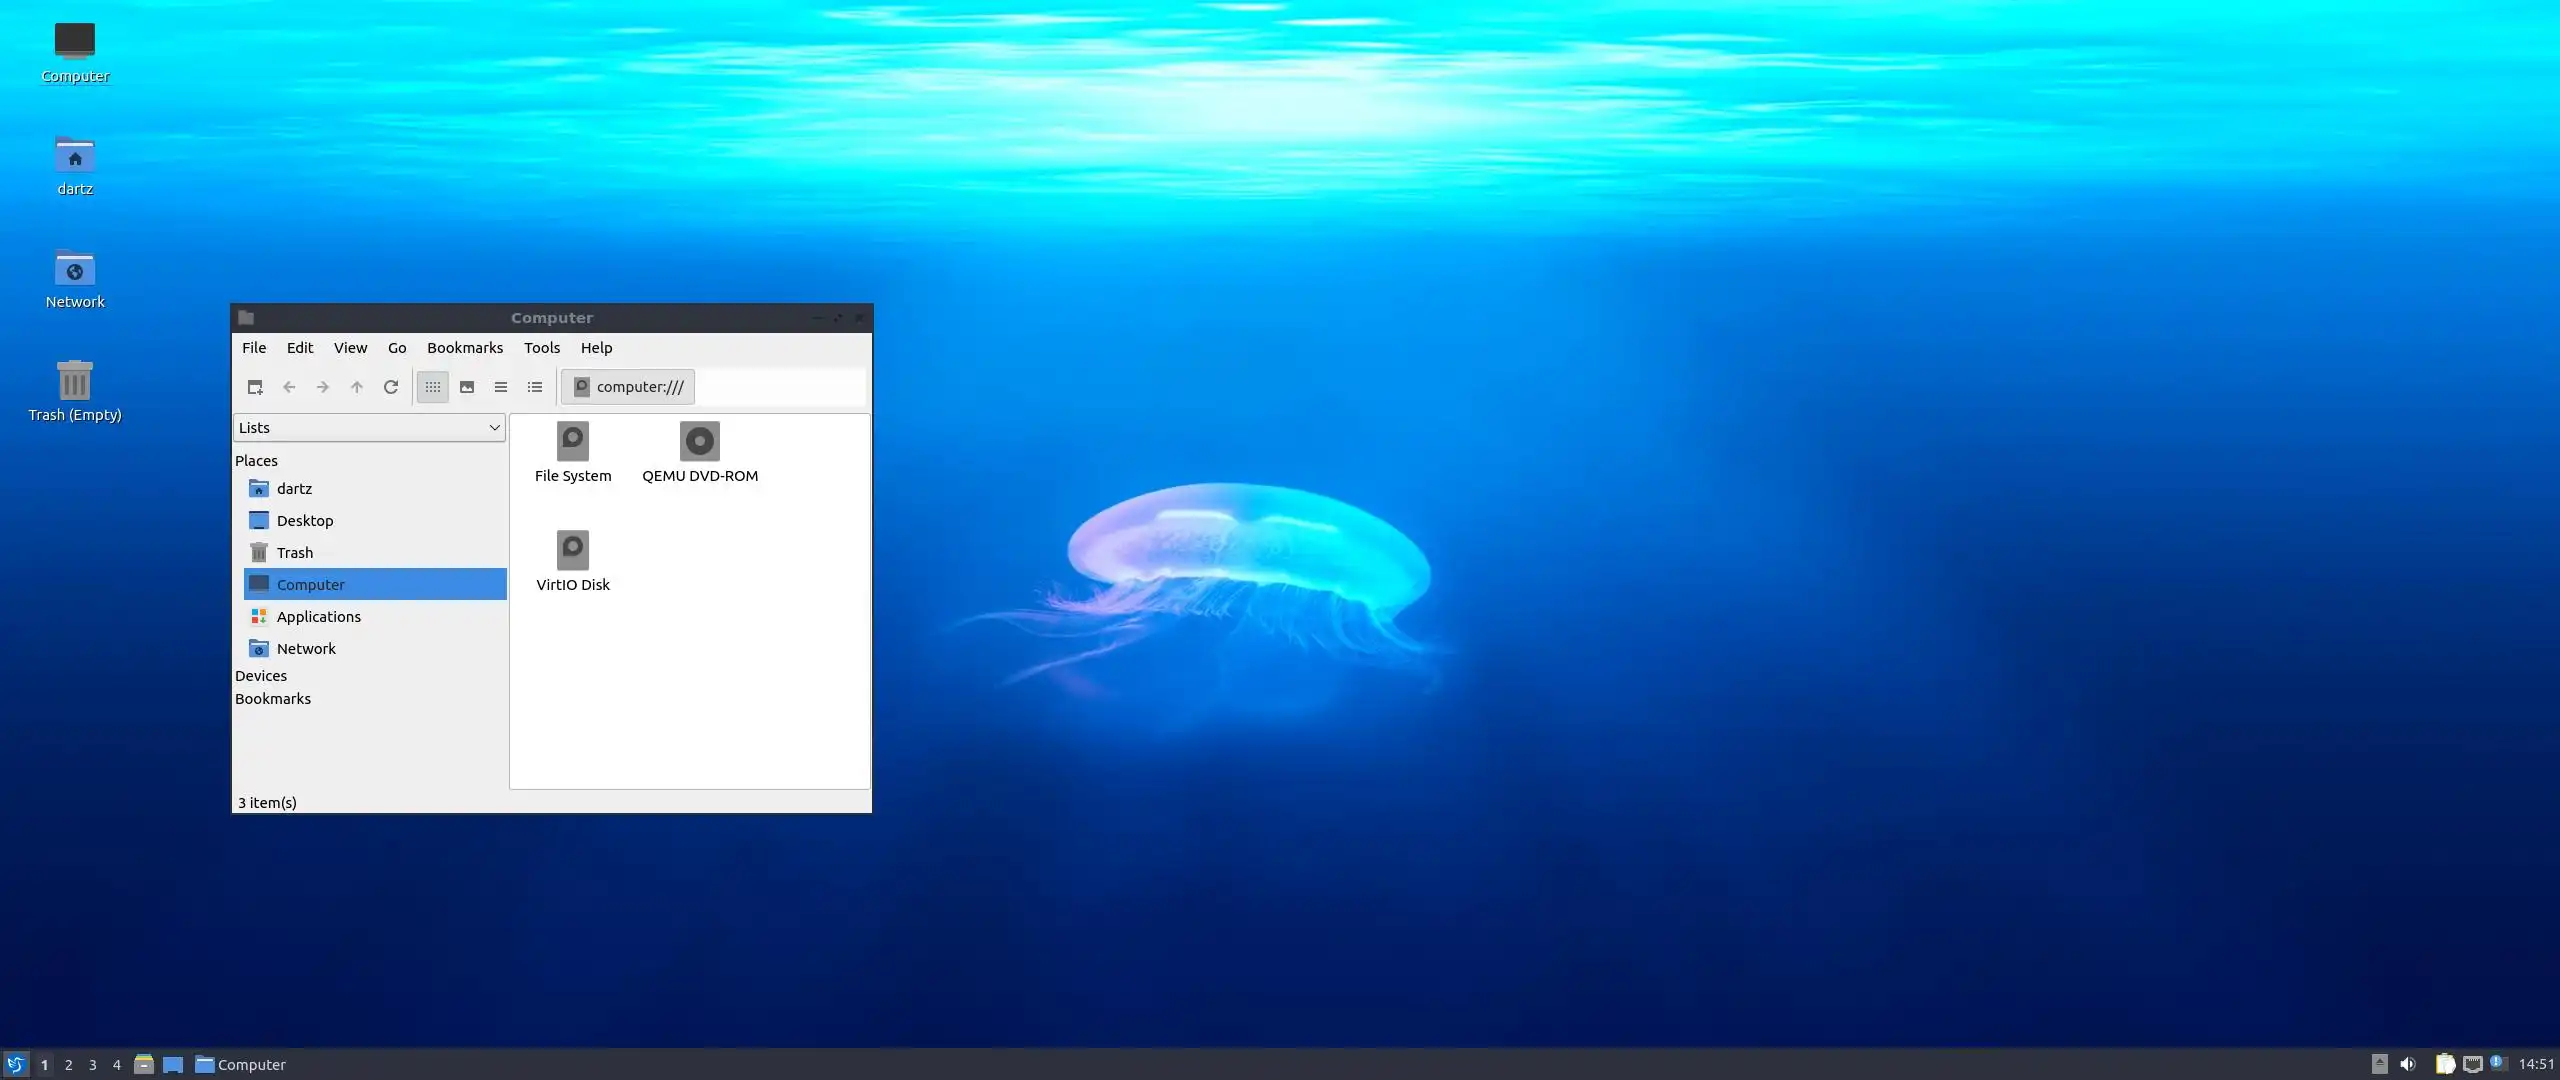Expand the Bookmarks section in sidebar
The image size is (2560, 1080).
pyautogui.click(x=273, y=699)
